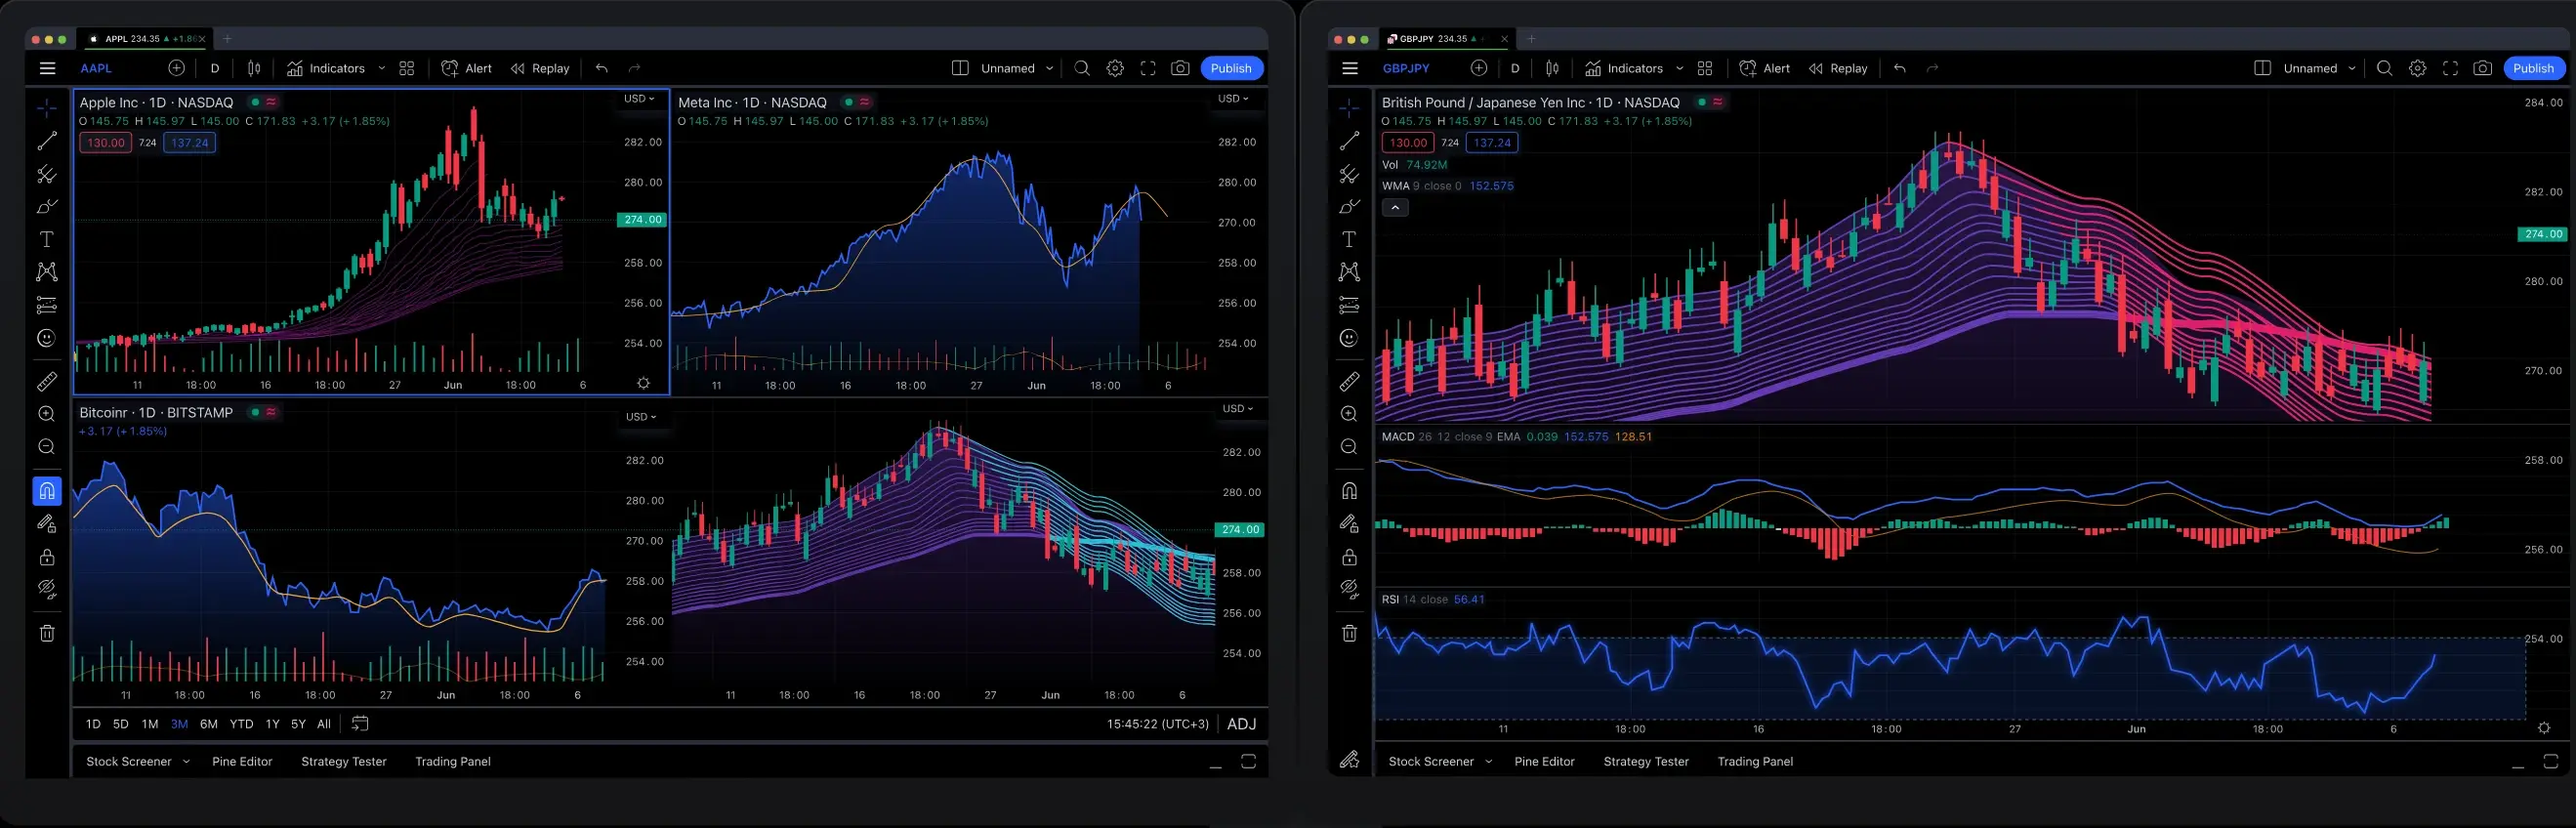Toggle magnet mode in GBPJPY window
The width and height of the screenshot is (2576, 828).
(x=1349, y=491)
